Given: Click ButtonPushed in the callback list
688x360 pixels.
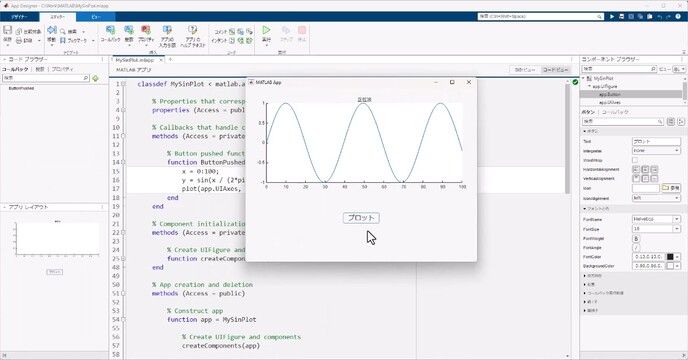Looking at the screenshot, I should (21, 88).
